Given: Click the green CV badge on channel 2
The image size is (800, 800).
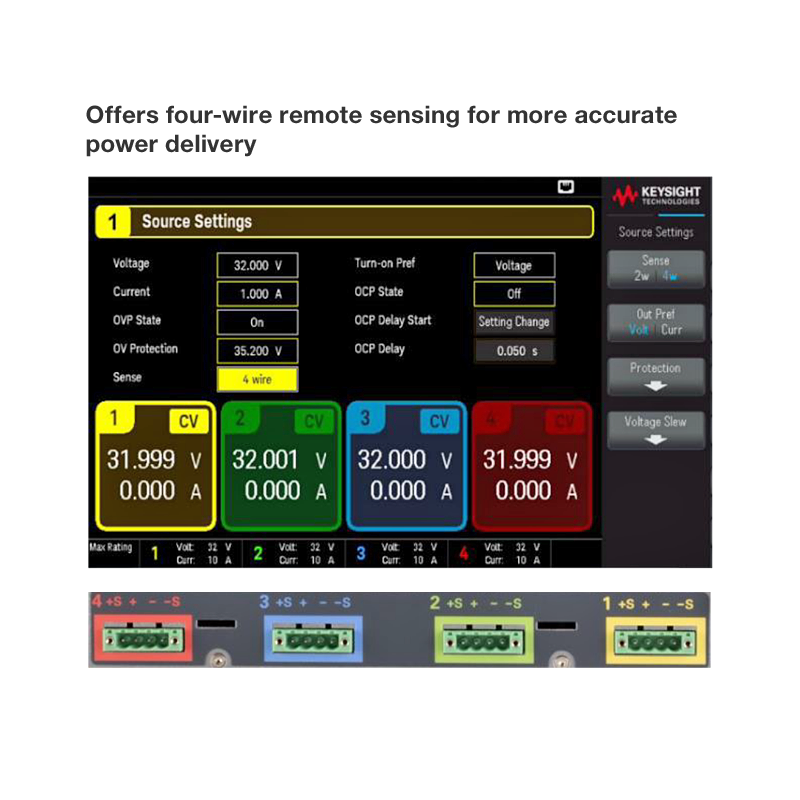Looking at the screenshot, I should click(314, 421).
